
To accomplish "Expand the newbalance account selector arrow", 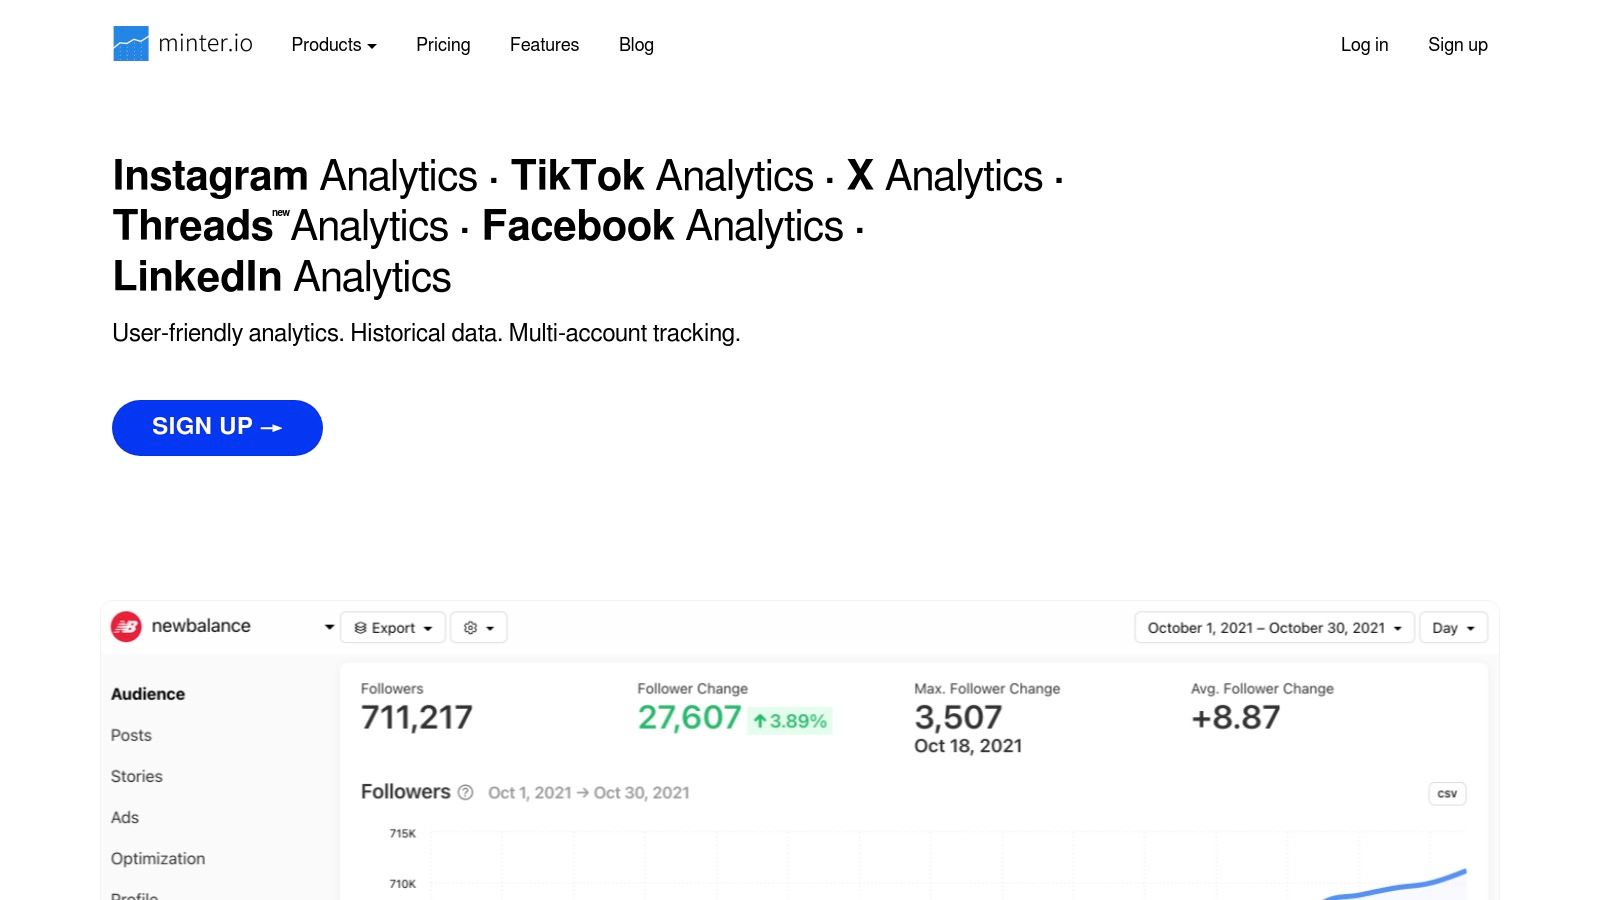I will [329, 627].
